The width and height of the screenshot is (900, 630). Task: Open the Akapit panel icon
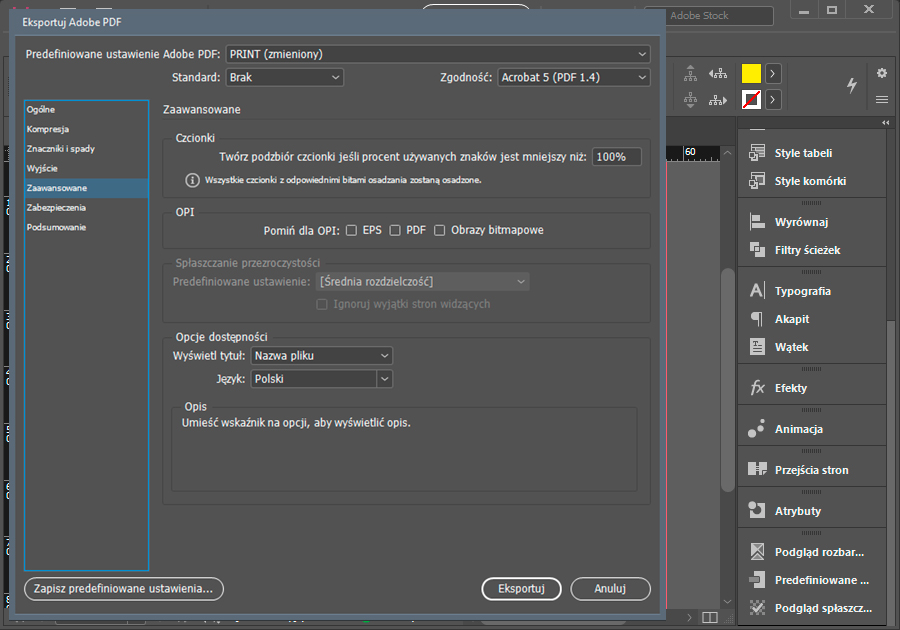coord(757,318)
